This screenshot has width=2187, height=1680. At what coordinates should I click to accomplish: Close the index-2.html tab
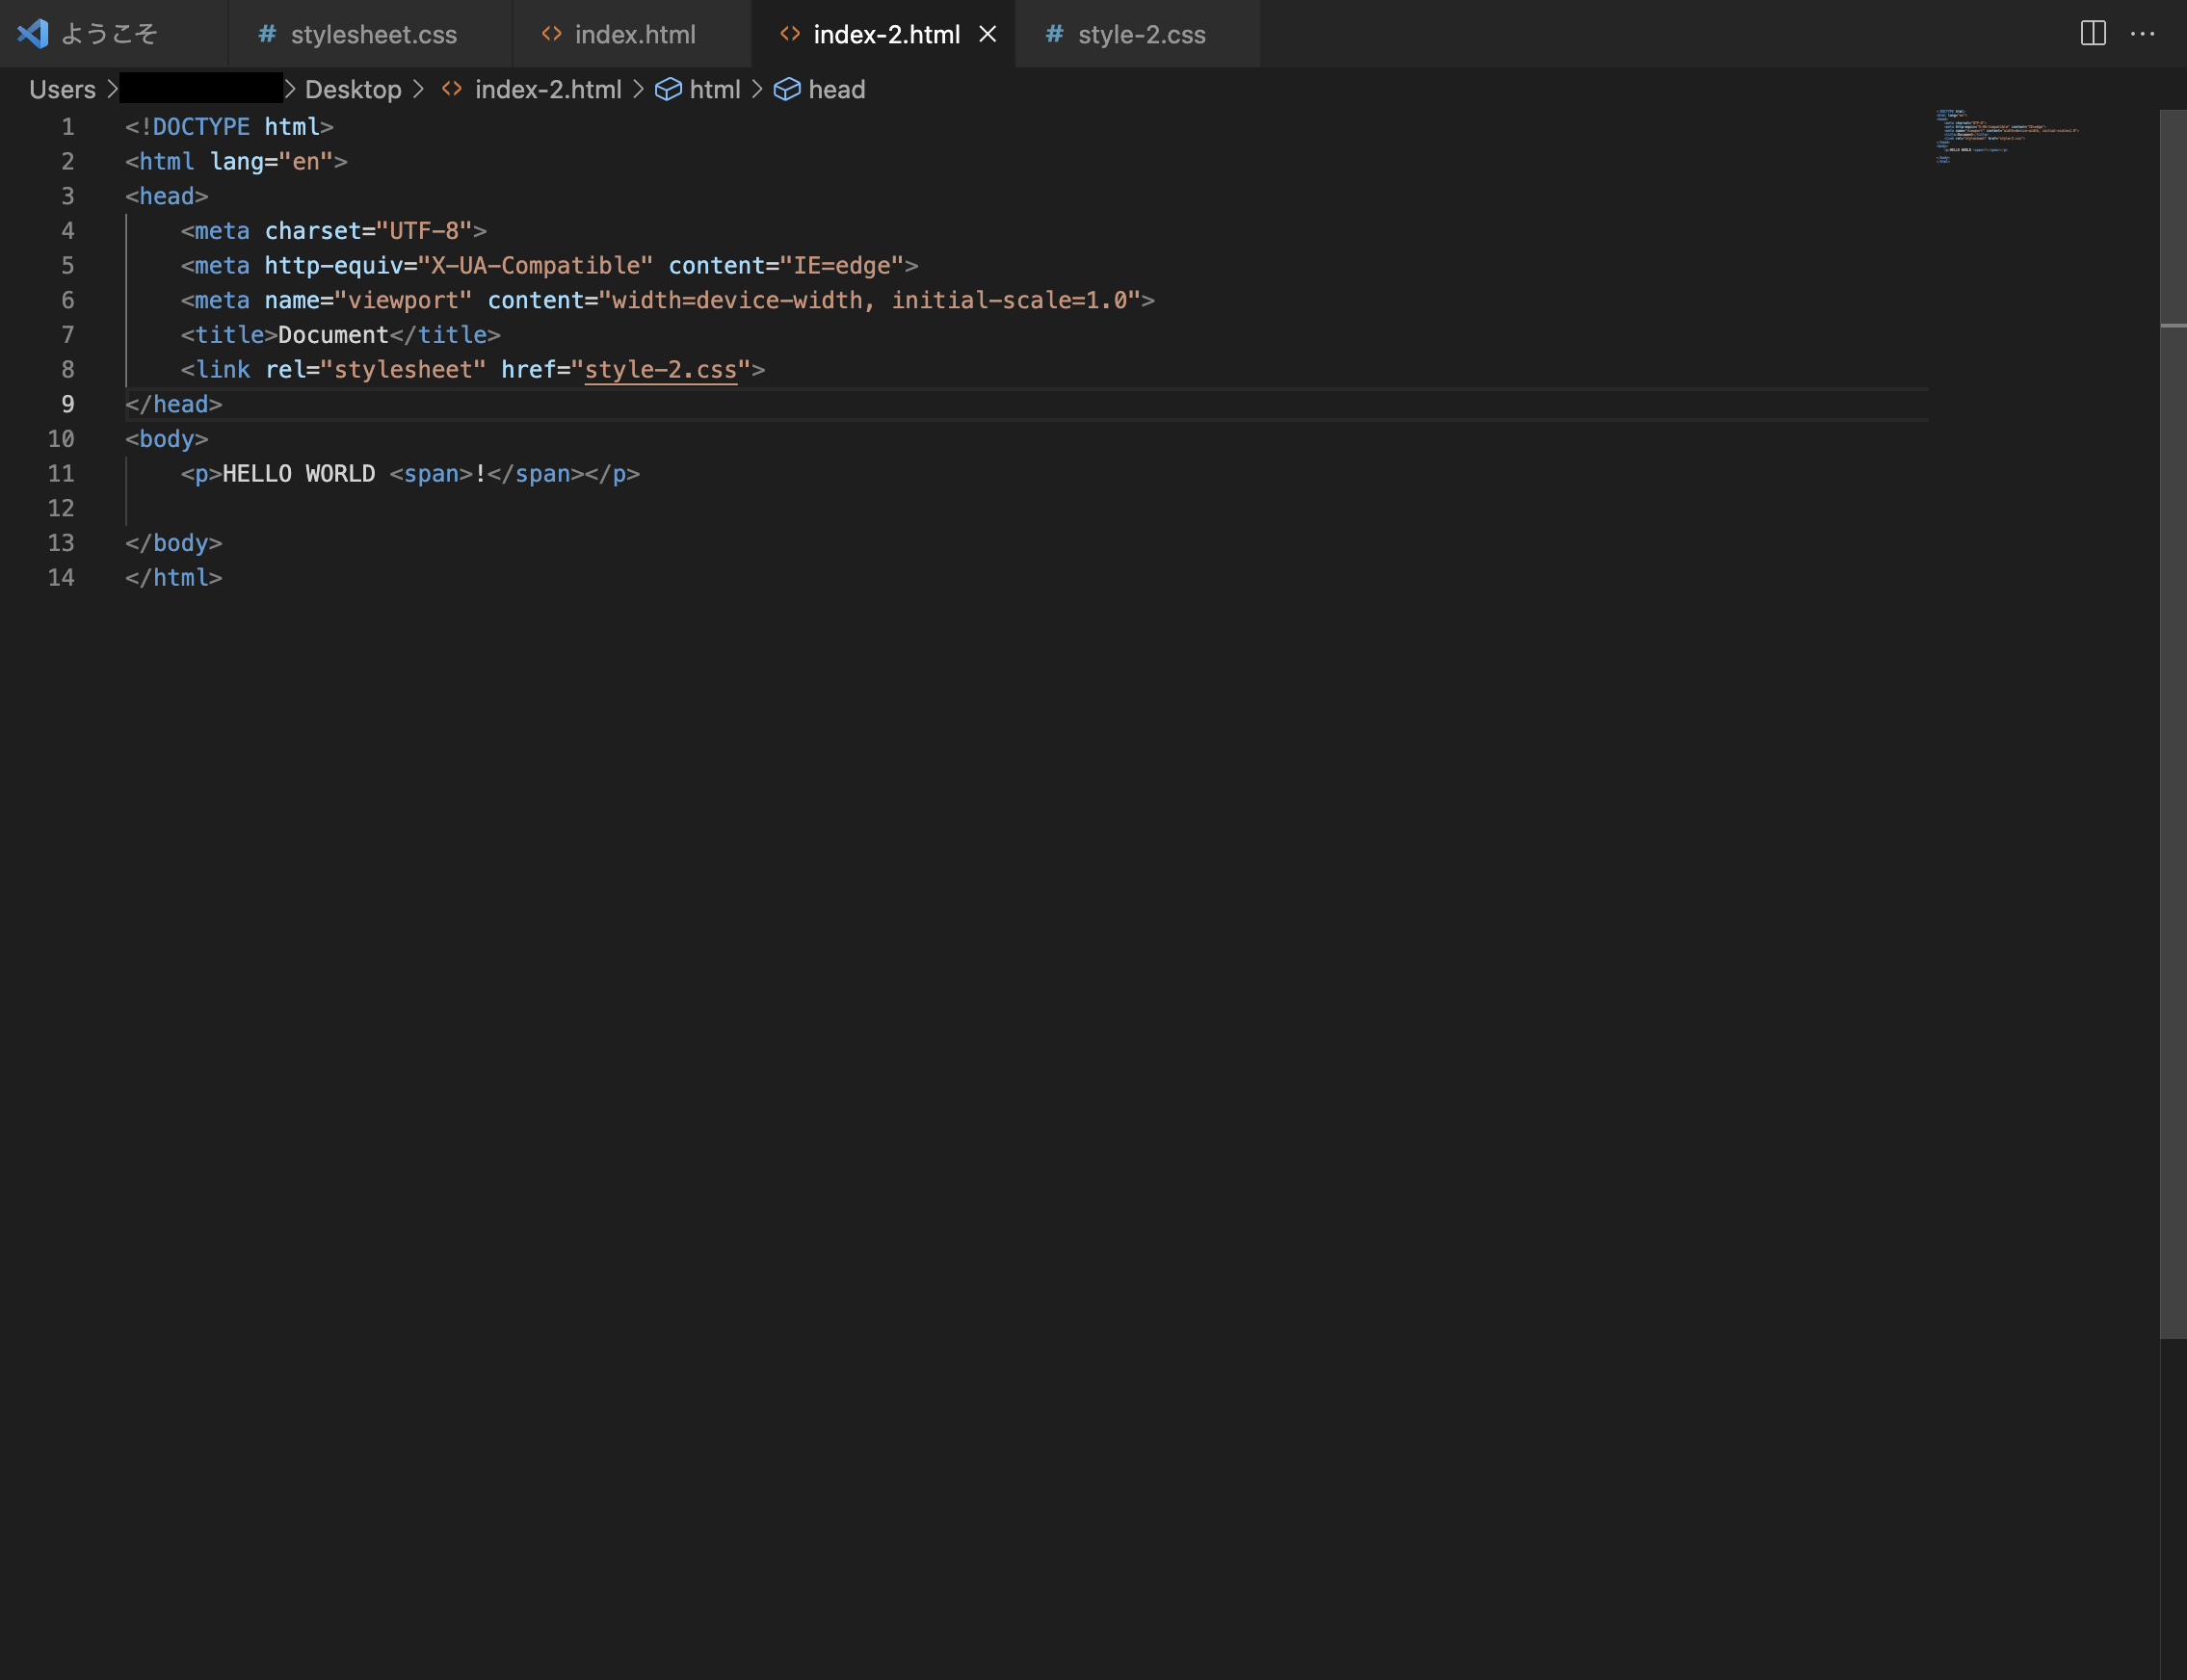(x=987, y=34)
